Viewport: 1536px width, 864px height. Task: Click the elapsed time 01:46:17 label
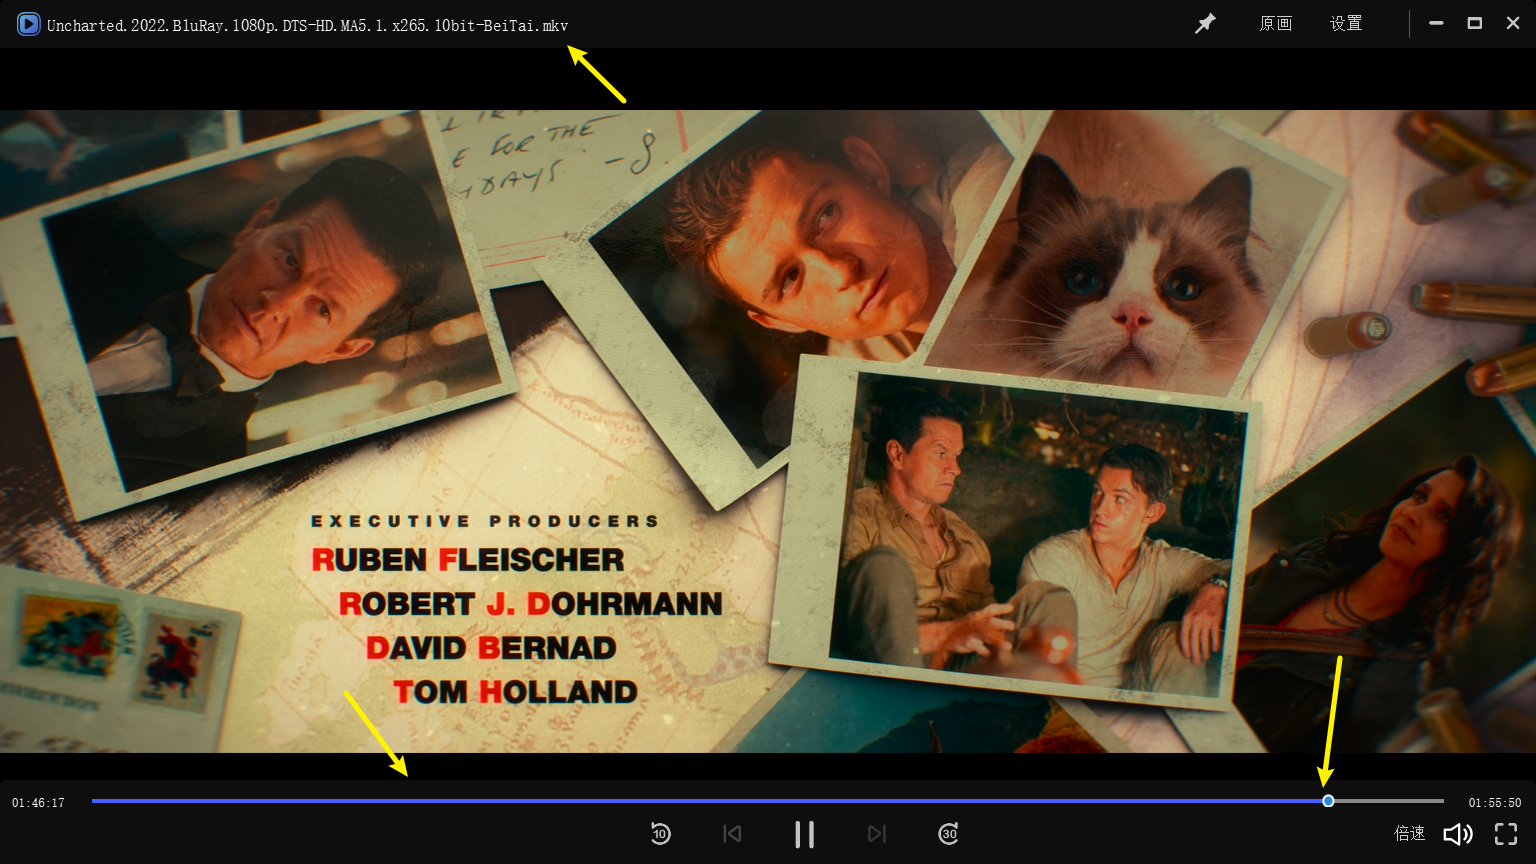38,803
